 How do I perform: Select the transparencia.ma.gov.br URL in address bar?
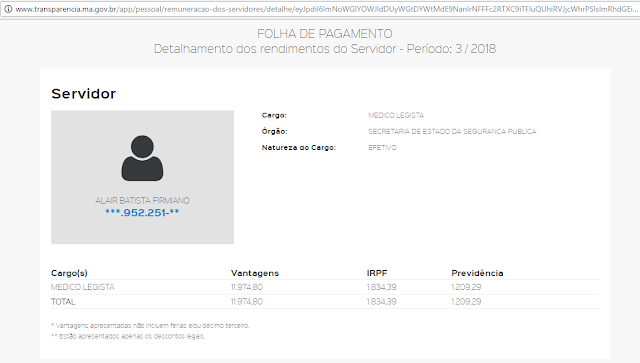click(x=327, y=9)
